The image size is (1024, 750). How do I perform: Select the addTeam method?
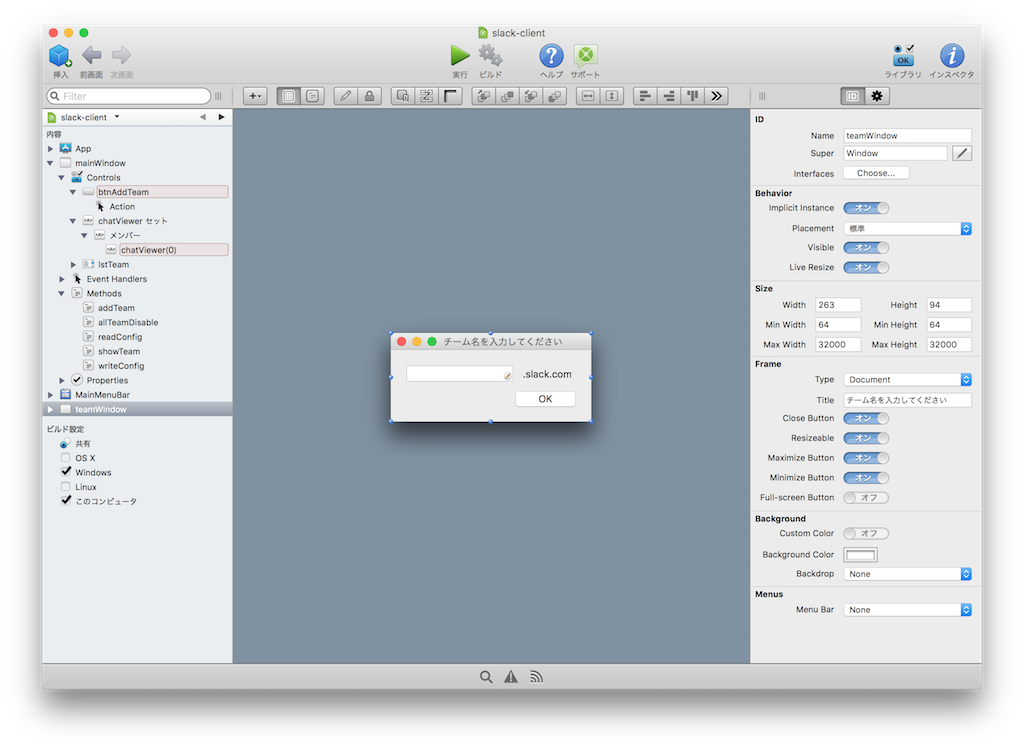[x=116, y=308]
